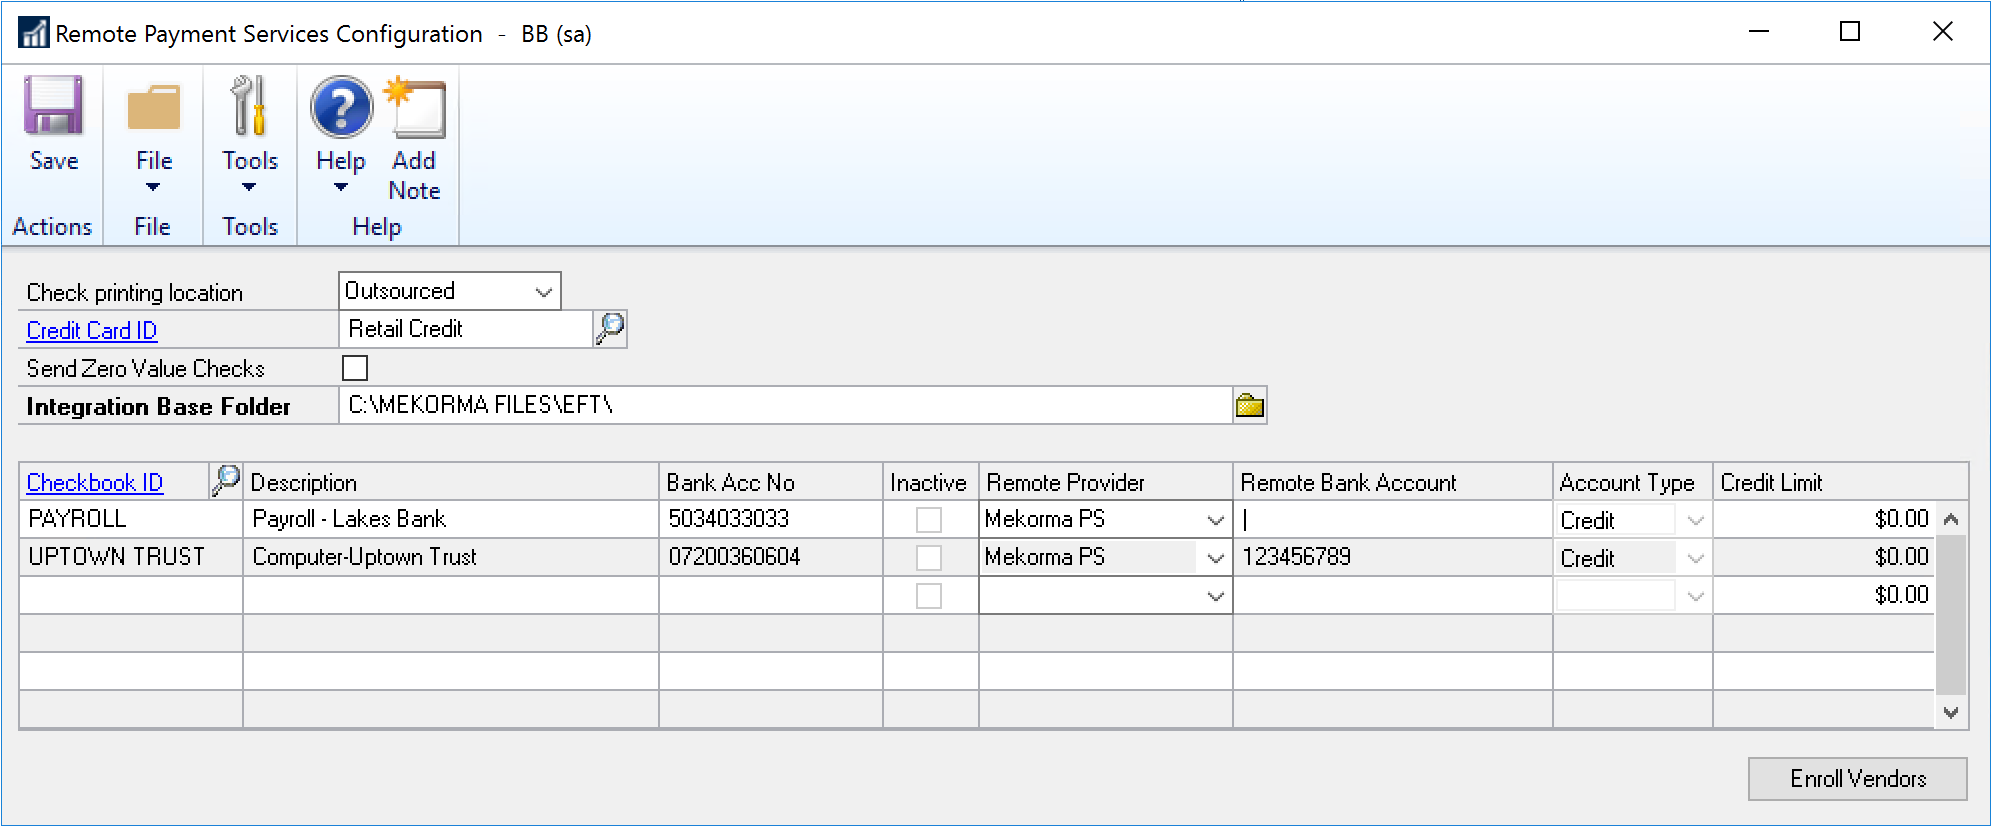The width and height of the screenshot is (1995, 828).
Task: Click the Enroll Vendors button
Action: pyautogui.click(x=1857, y=779)
